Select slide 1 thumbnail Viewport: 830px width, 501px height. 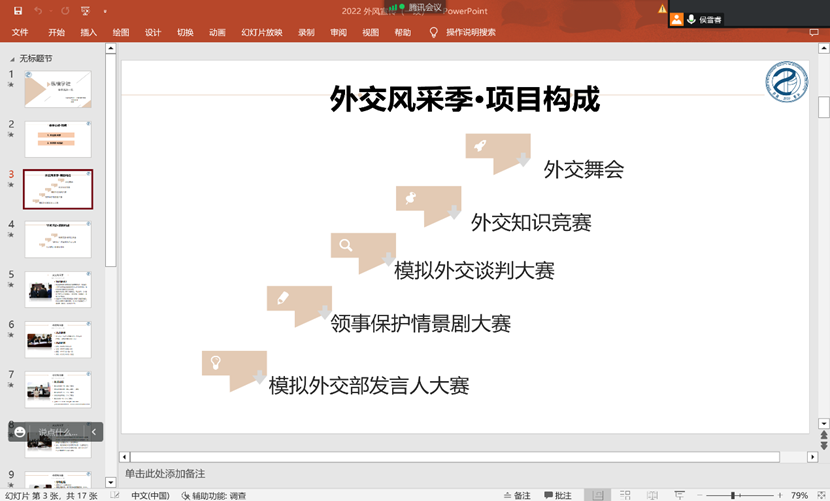coord(58,89)
